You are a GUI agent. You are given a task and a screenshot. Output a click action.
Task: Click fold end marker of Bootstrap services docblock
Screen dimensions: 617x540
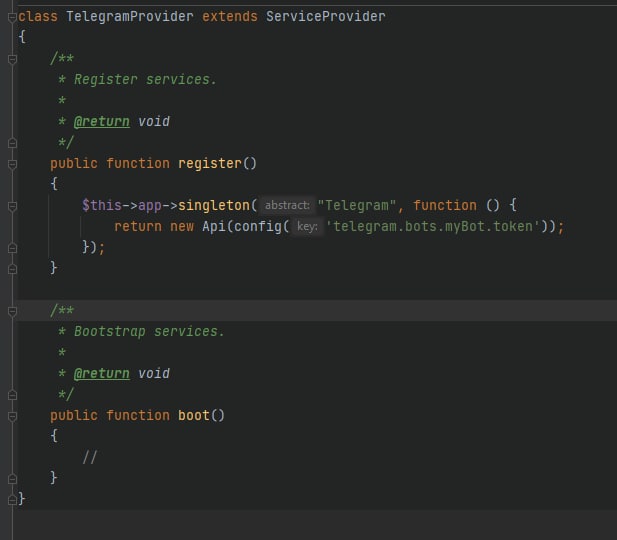(12, 395)
